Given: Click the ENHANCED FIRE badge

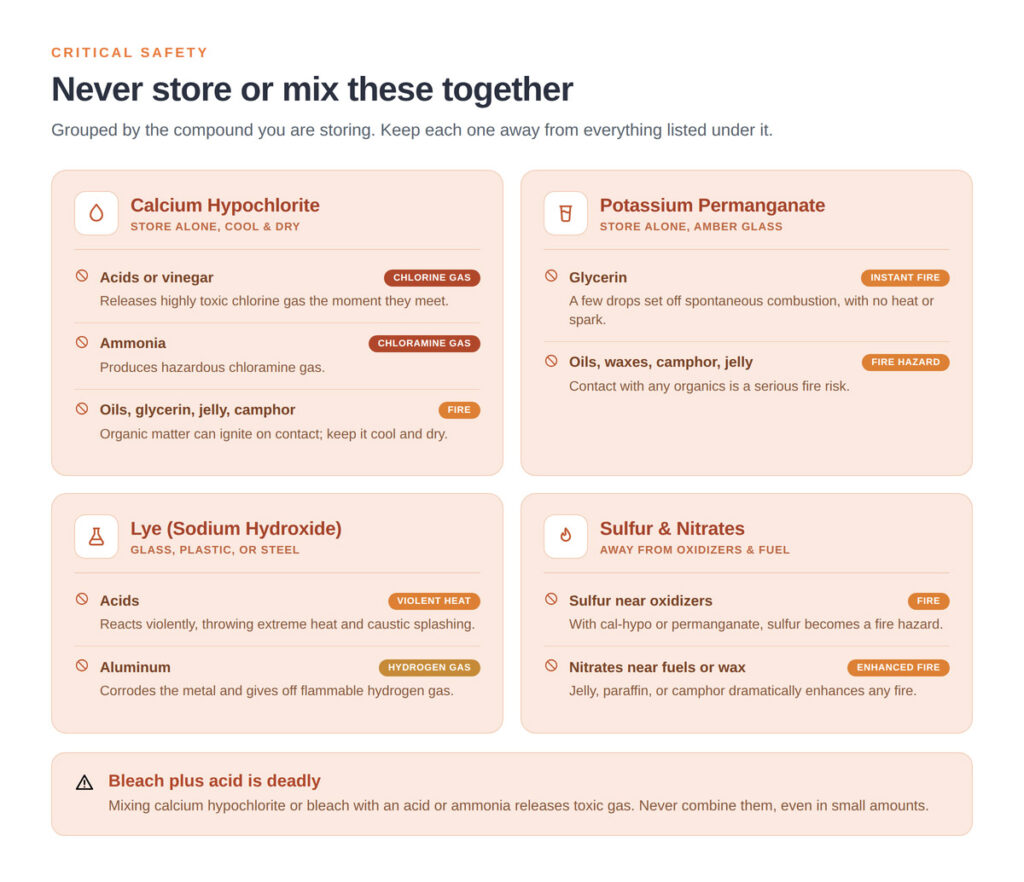Looking at the screenshot, I should [x=898, y=667].
